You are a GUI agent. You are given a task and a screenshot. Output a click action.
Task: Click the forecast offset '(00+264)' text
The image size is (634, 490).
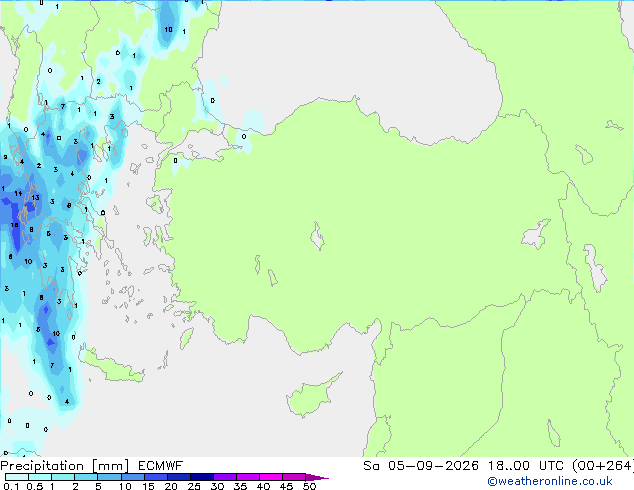[x=603, y=465]
